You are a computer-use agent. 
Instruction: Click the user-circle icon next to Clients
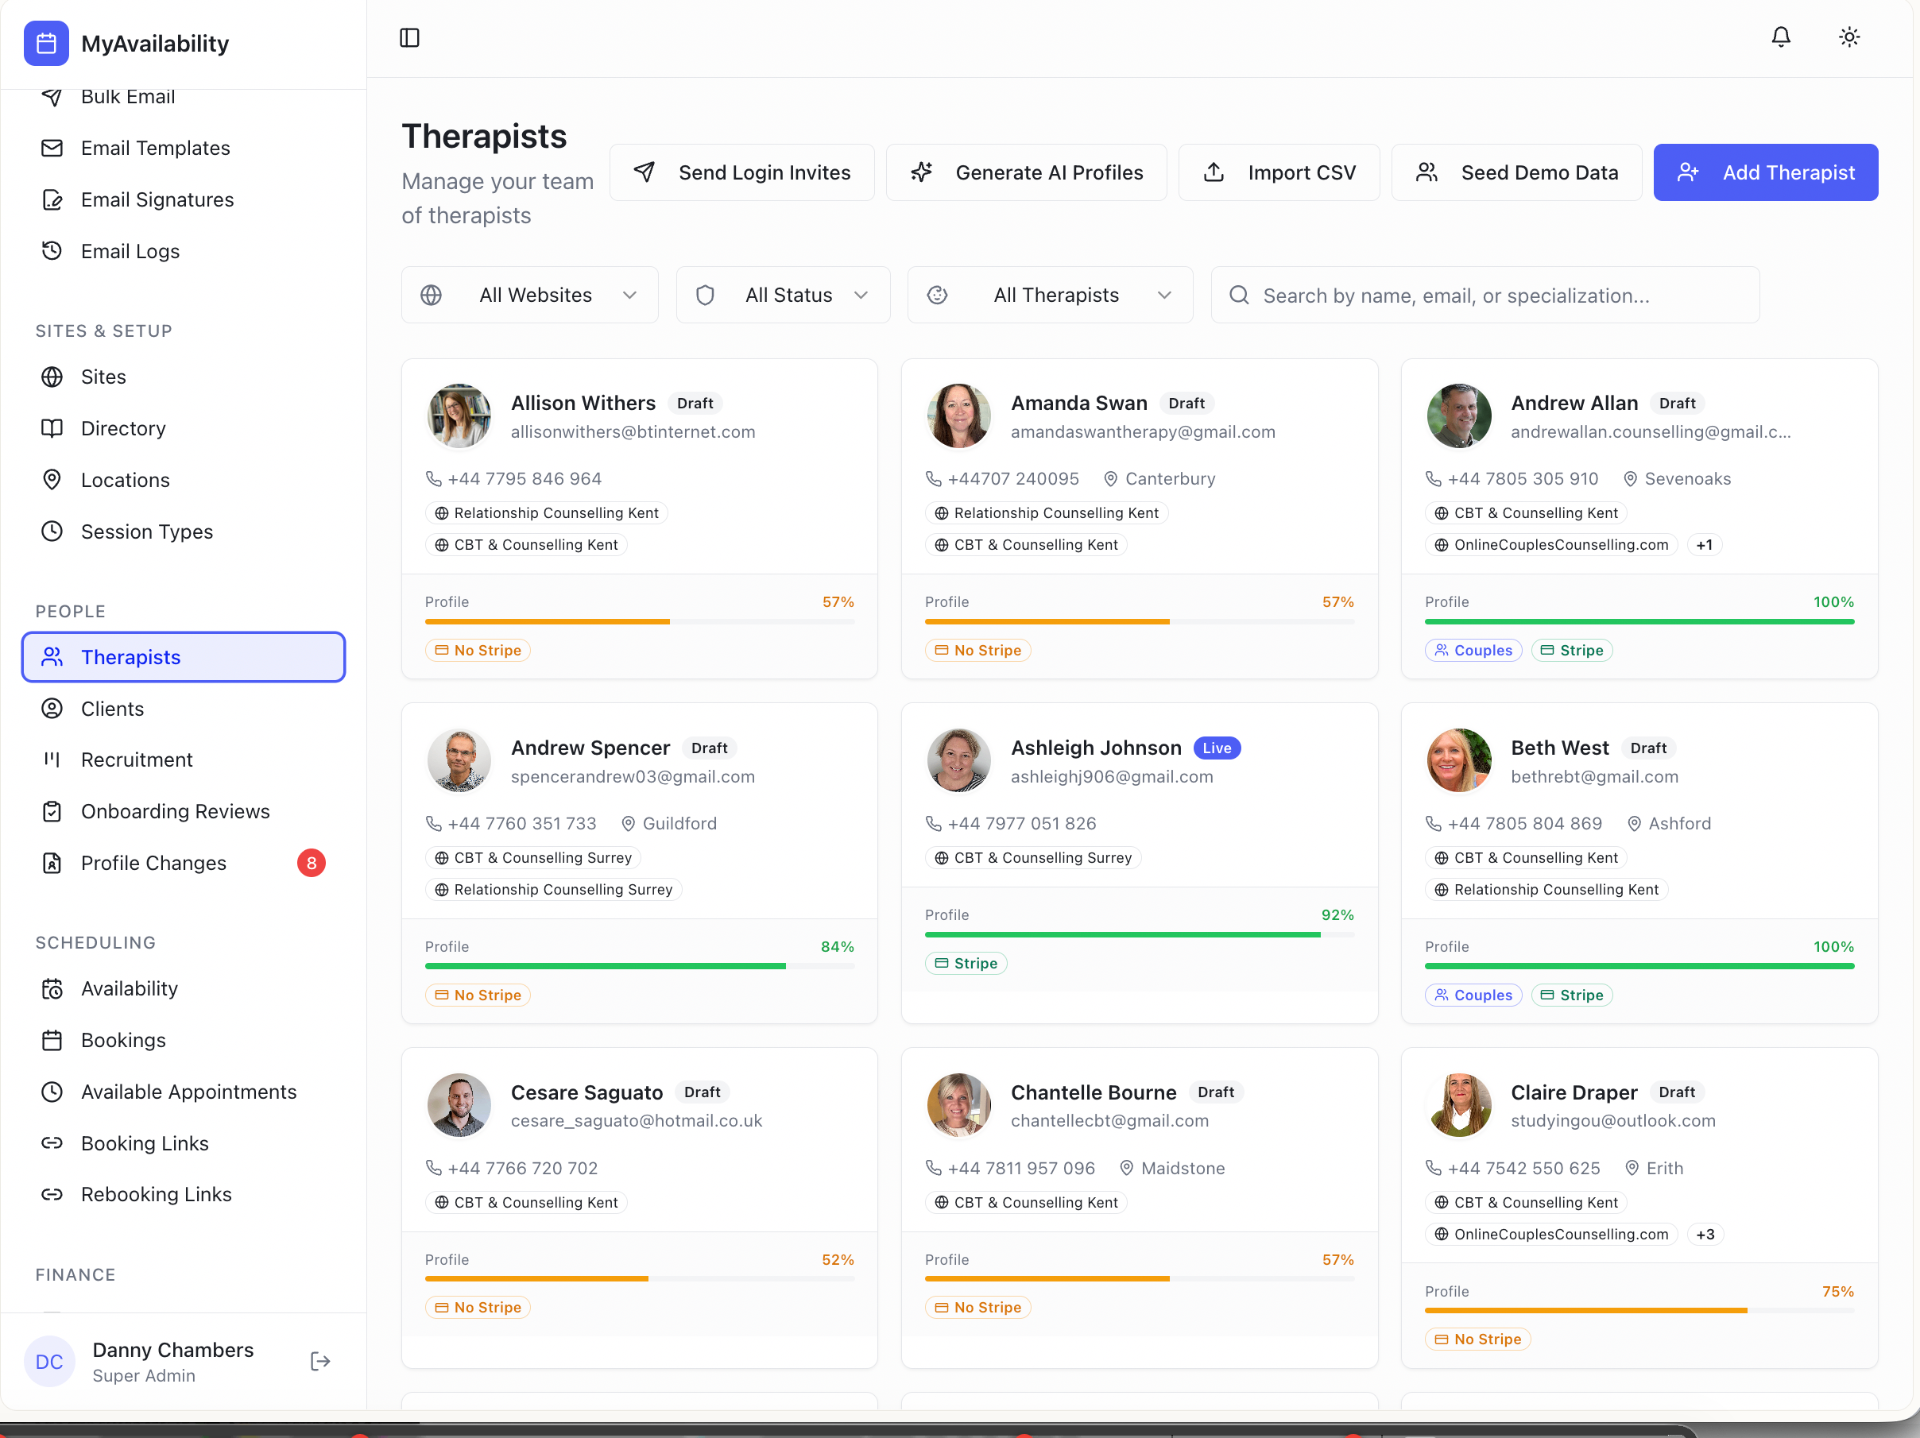coord(52,708)
